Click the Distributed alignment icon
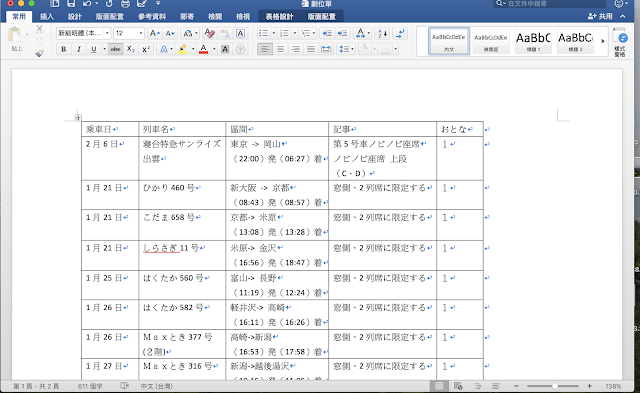The height and width of the screenshot is (393, 640). click(x=326, y=49)
